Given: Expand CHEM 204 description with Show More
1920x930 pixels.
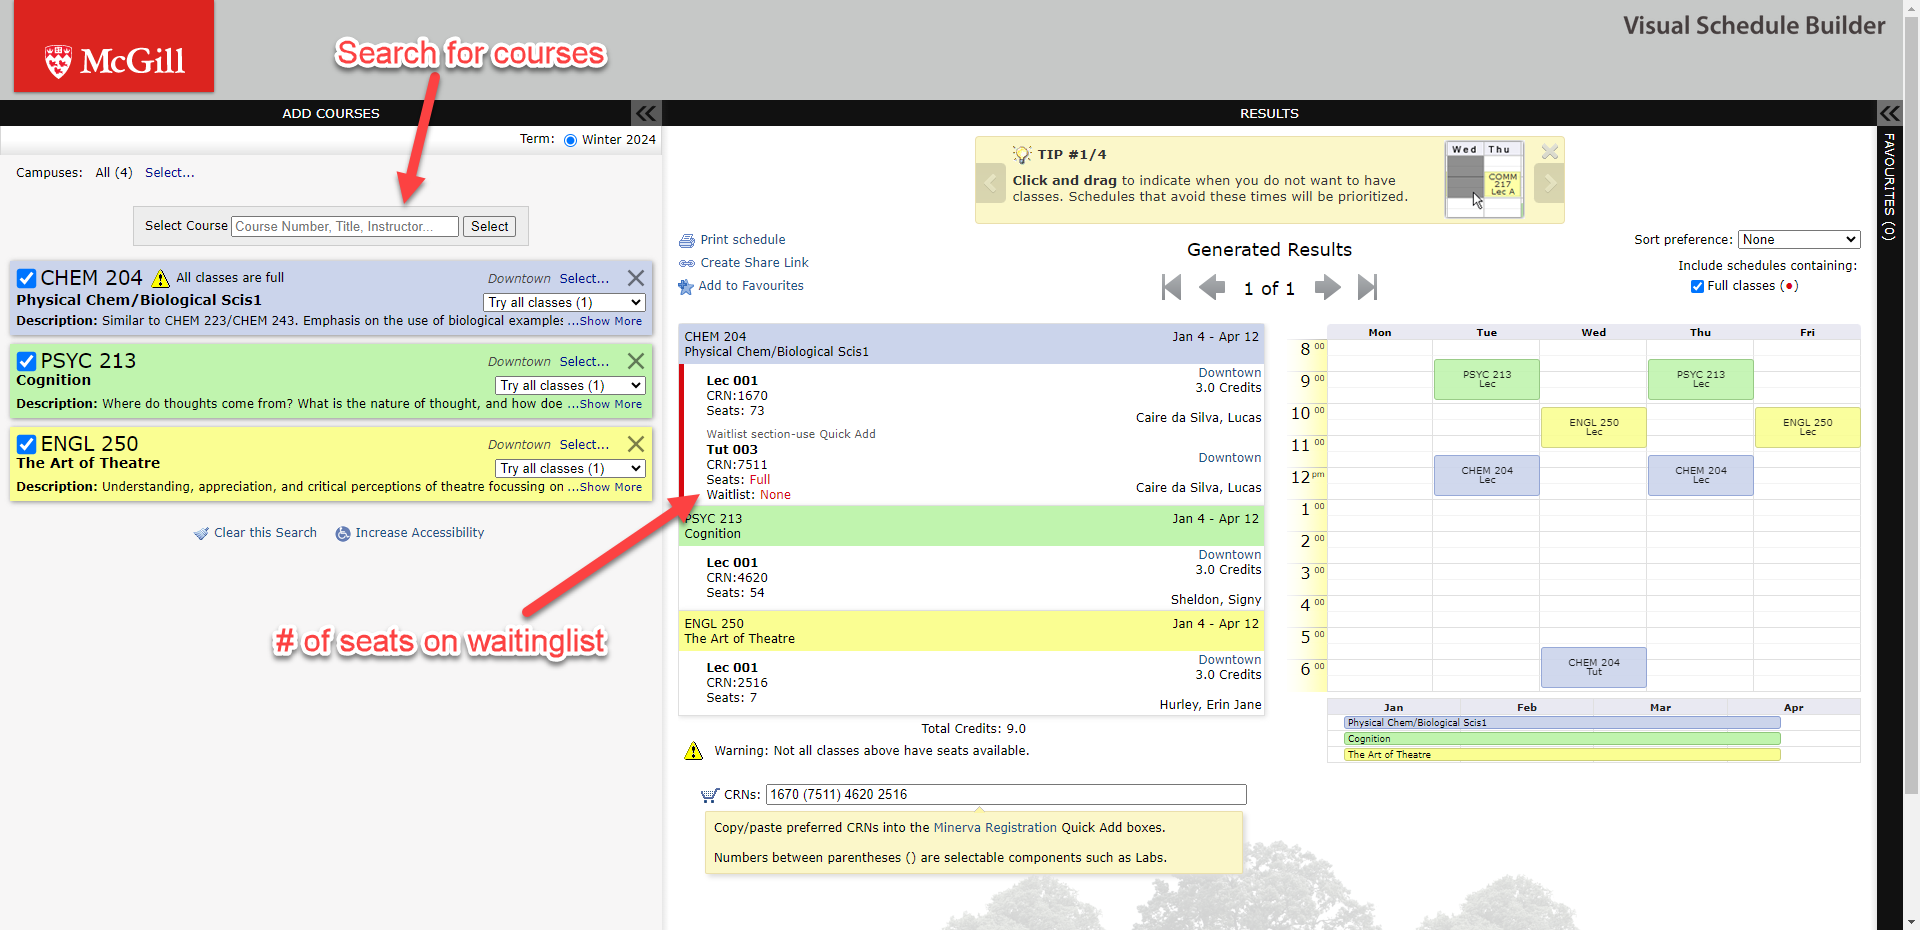Looking at the screenshot, I should coord(611,321).
